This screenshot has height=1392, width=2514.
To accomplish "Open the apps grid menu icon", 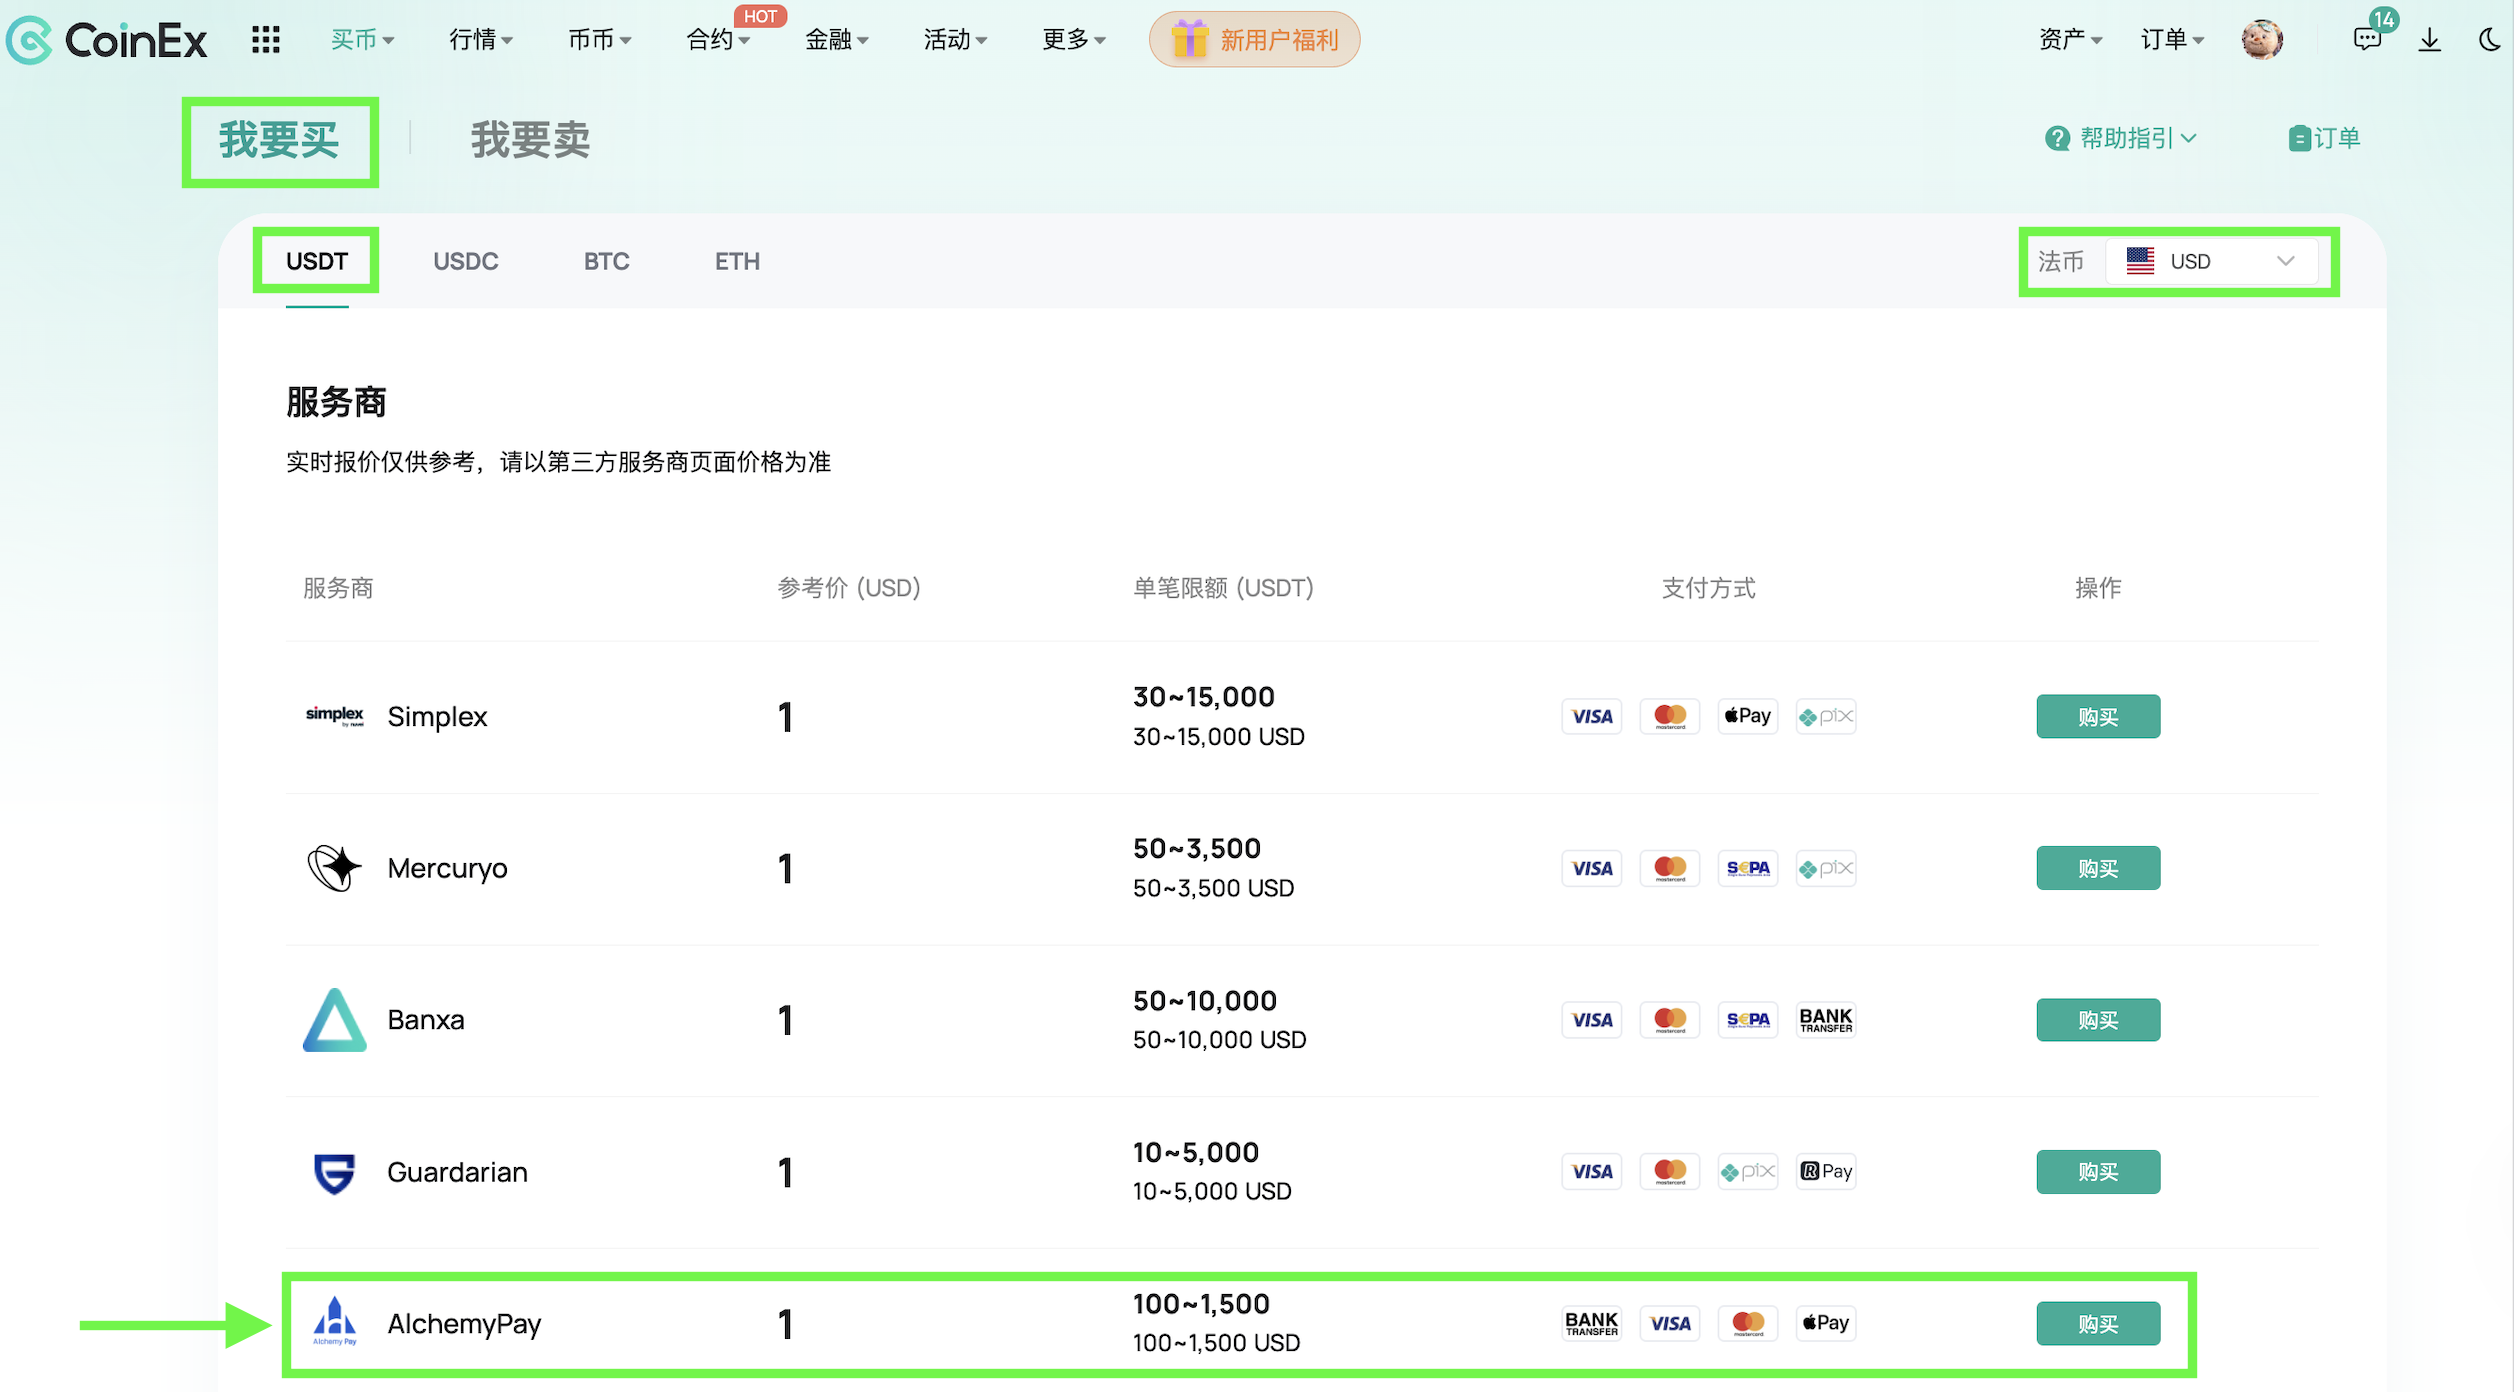I will [x=266, y=40].
